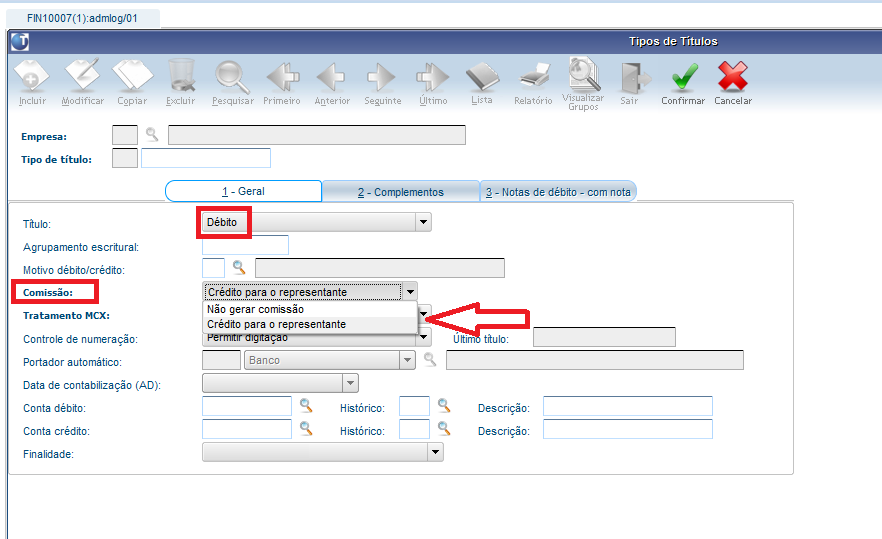This screenshot has width=882, height=539.
Task: Go to Seguinte record
Action: [382, 77]
